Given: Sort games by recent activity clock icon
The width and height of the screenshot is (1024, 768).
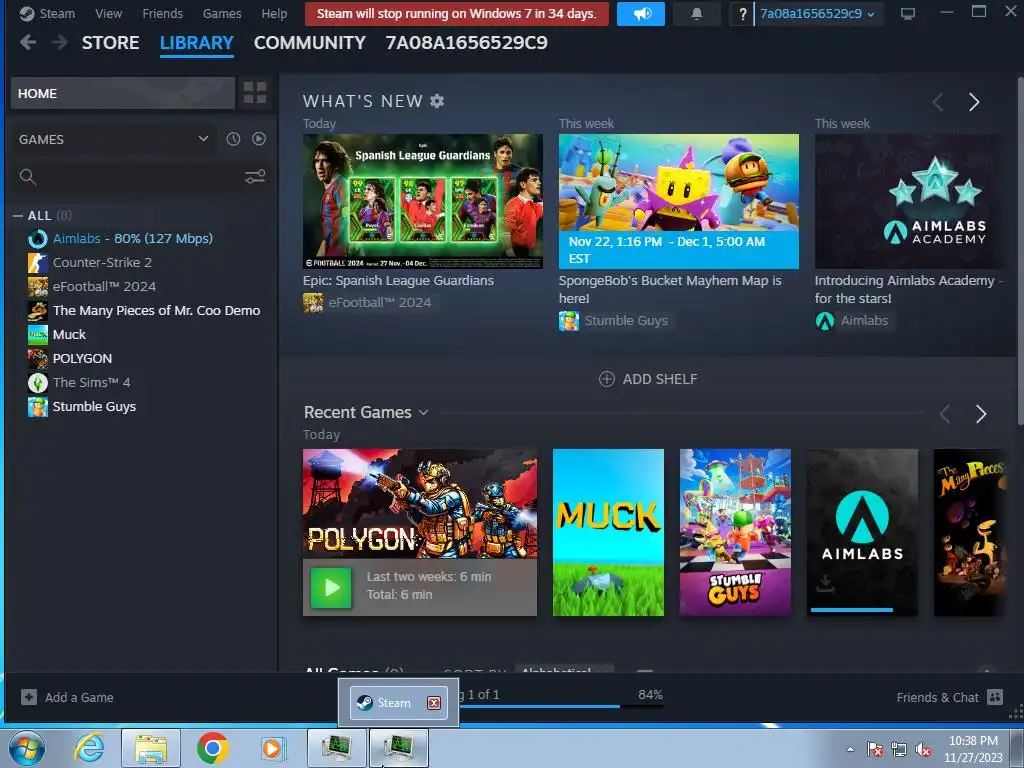Looking at the screenshot, I should click(233, 138).
